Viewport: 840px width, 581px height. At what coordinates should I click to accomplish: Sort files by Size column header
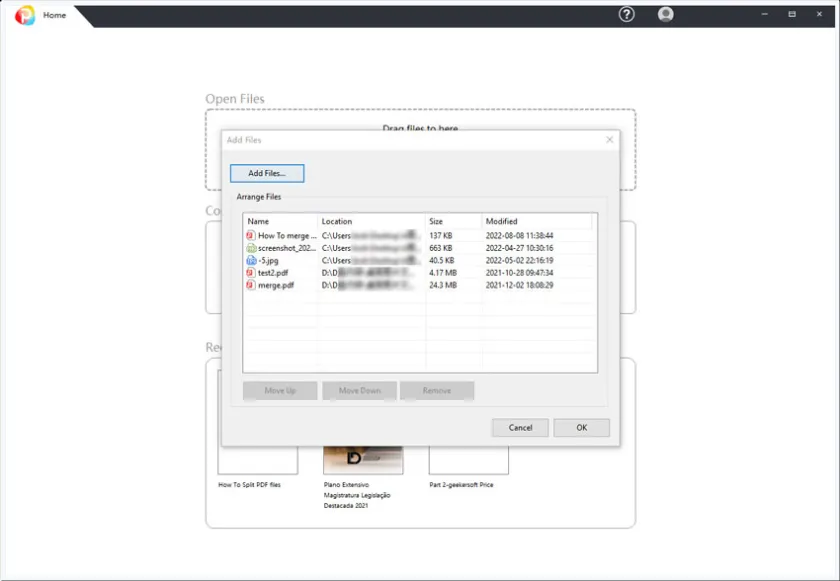click(x=452, y=221)
